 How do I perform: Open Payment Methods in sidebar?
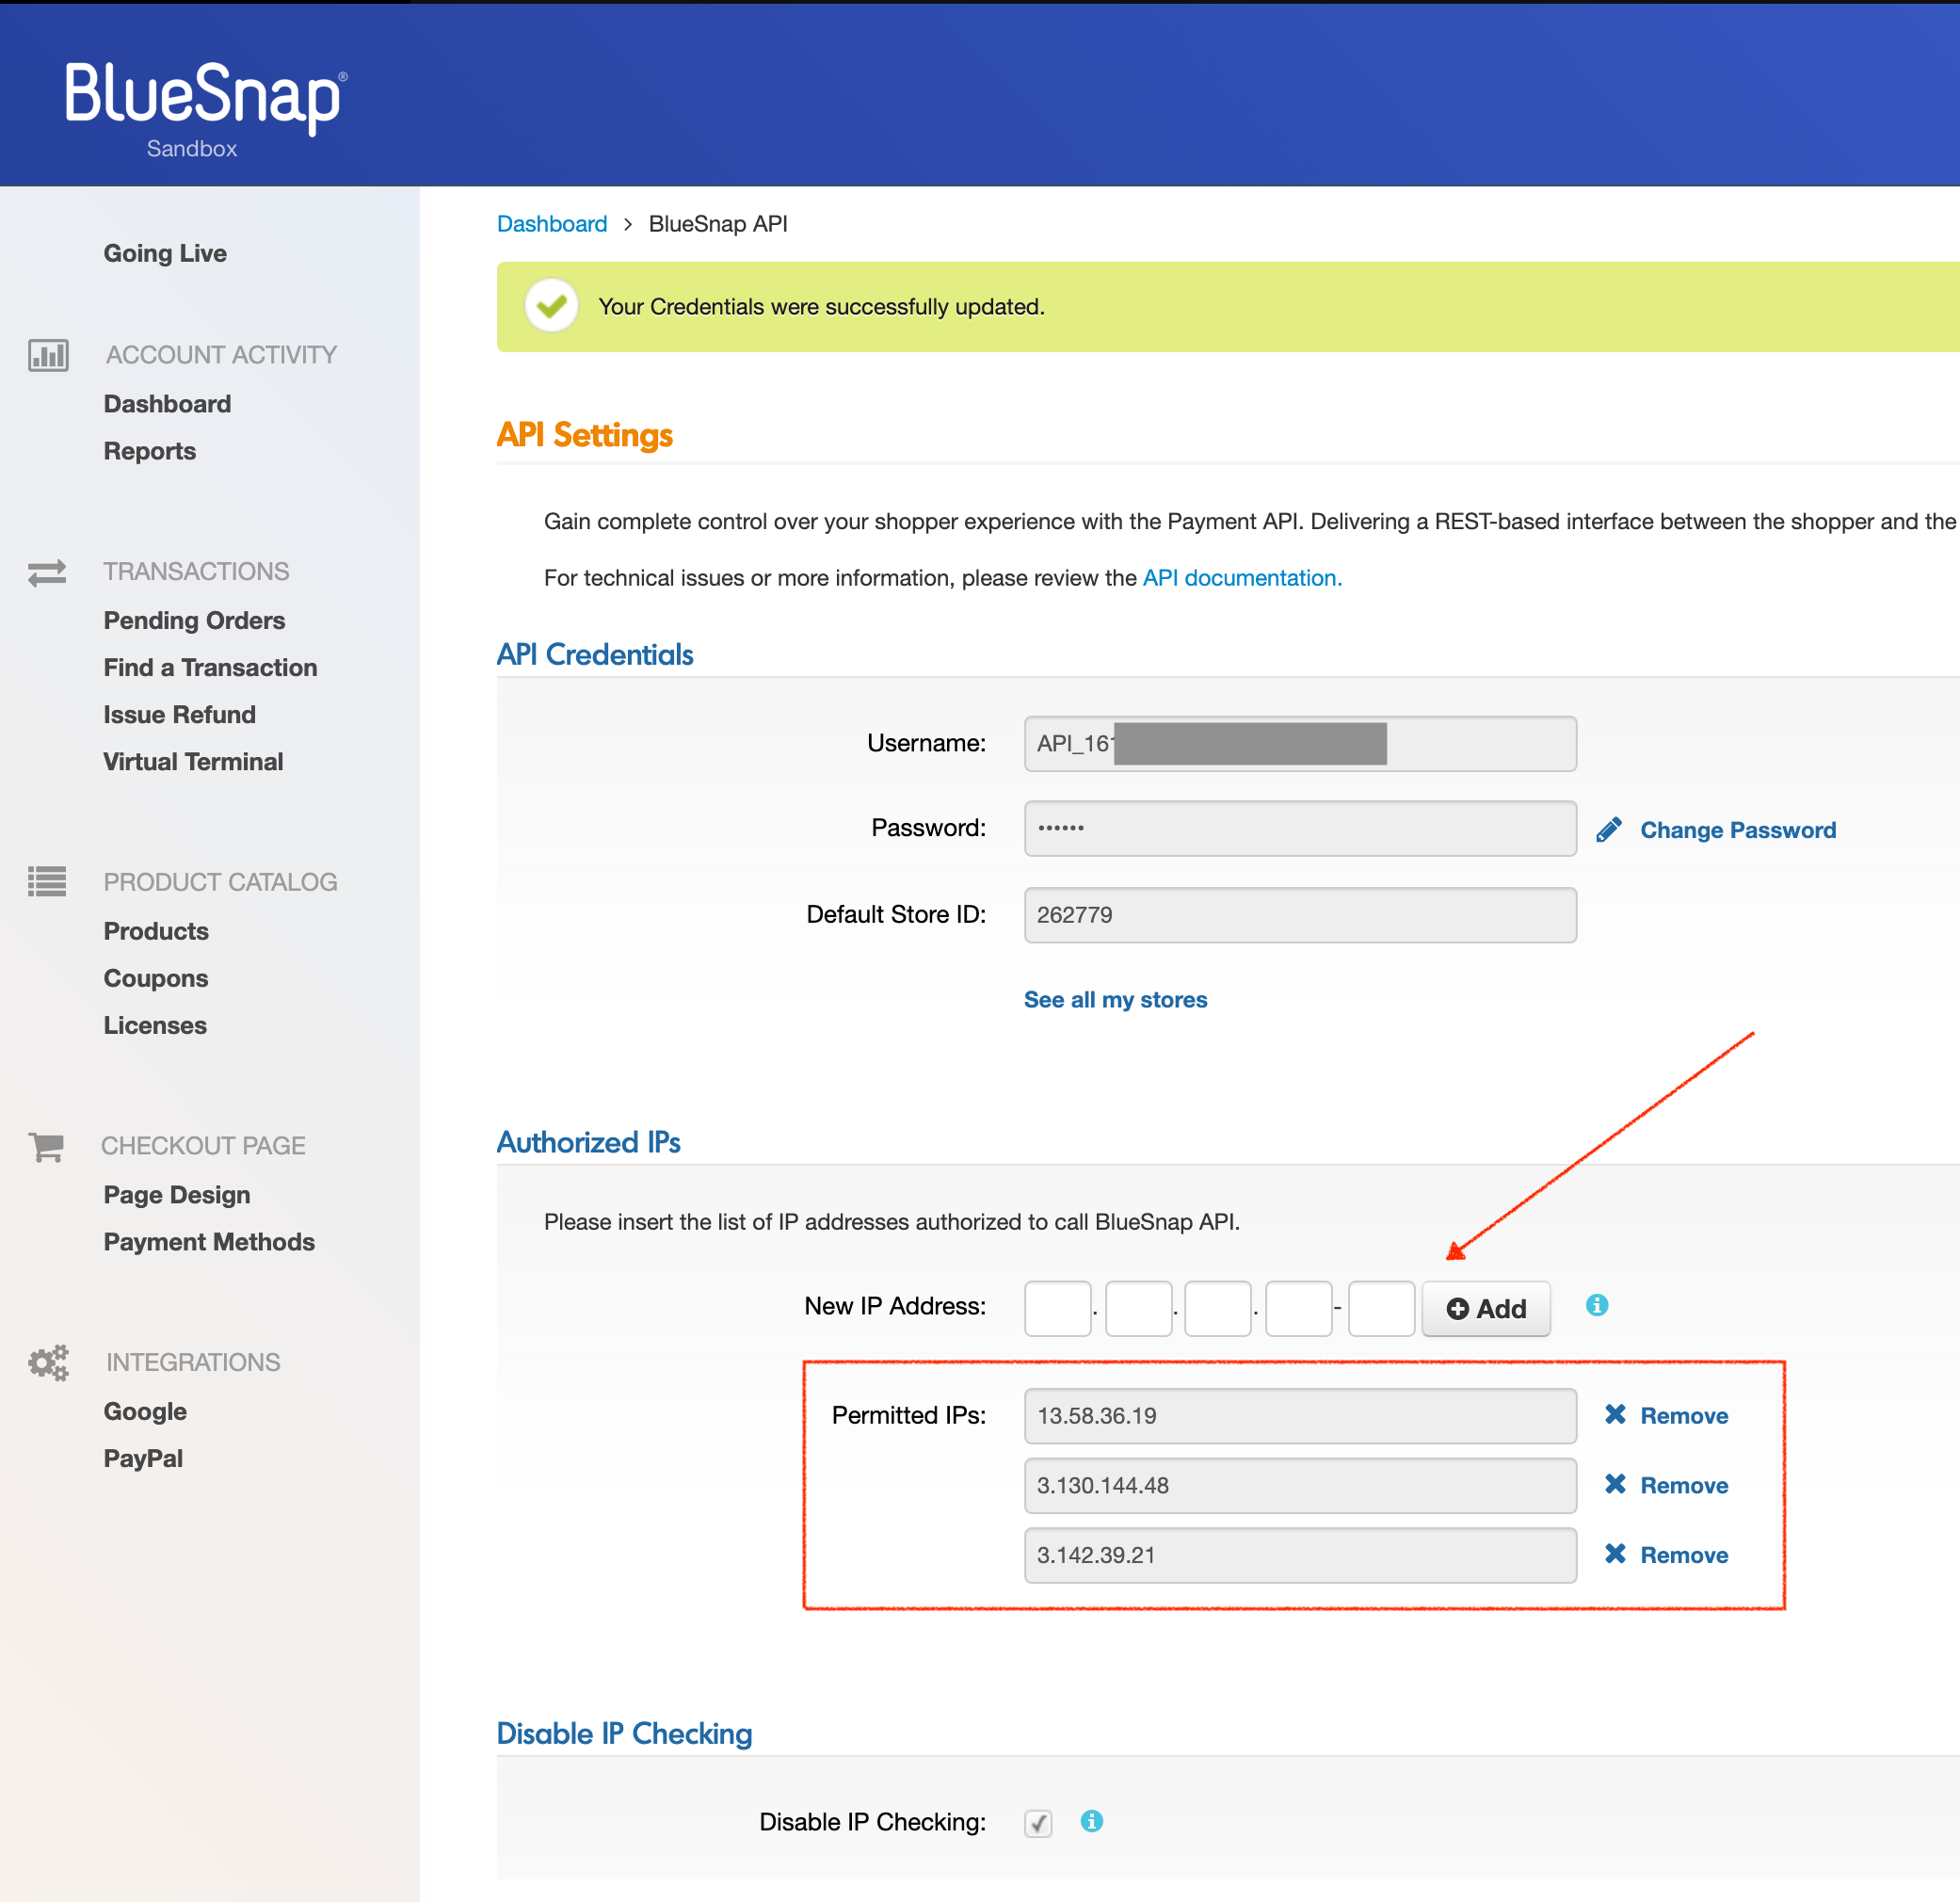(209, 1242)
